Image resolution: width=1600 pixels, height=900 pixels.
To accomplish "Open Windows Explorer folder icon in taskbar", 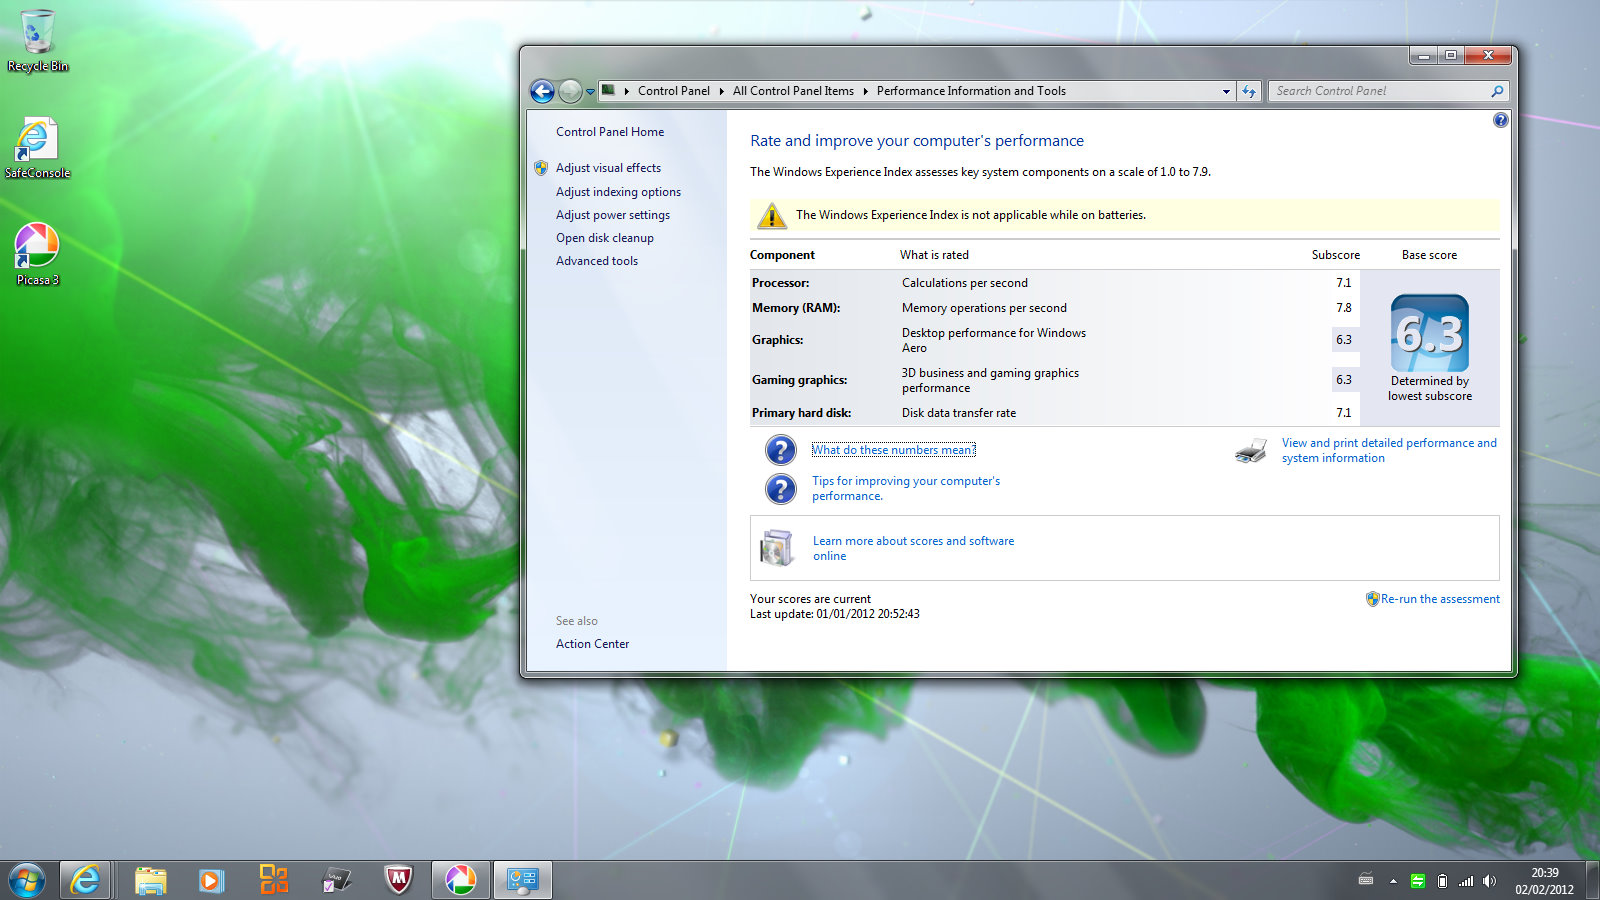I will 150,881.
